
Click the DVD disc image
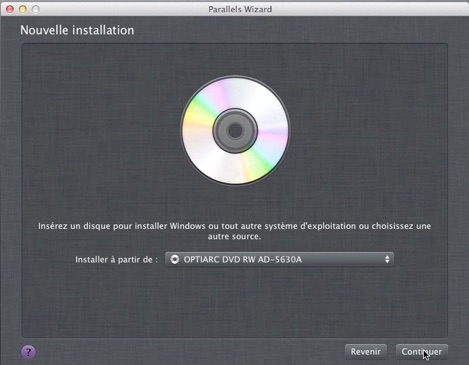[235, 130]
